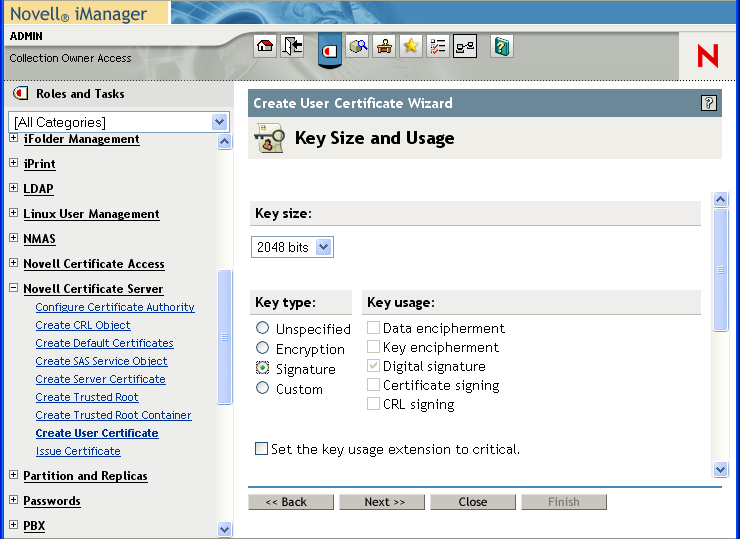Open Create SAS Service Object task
Screen dimensions: 740x539
click(101, 361)
